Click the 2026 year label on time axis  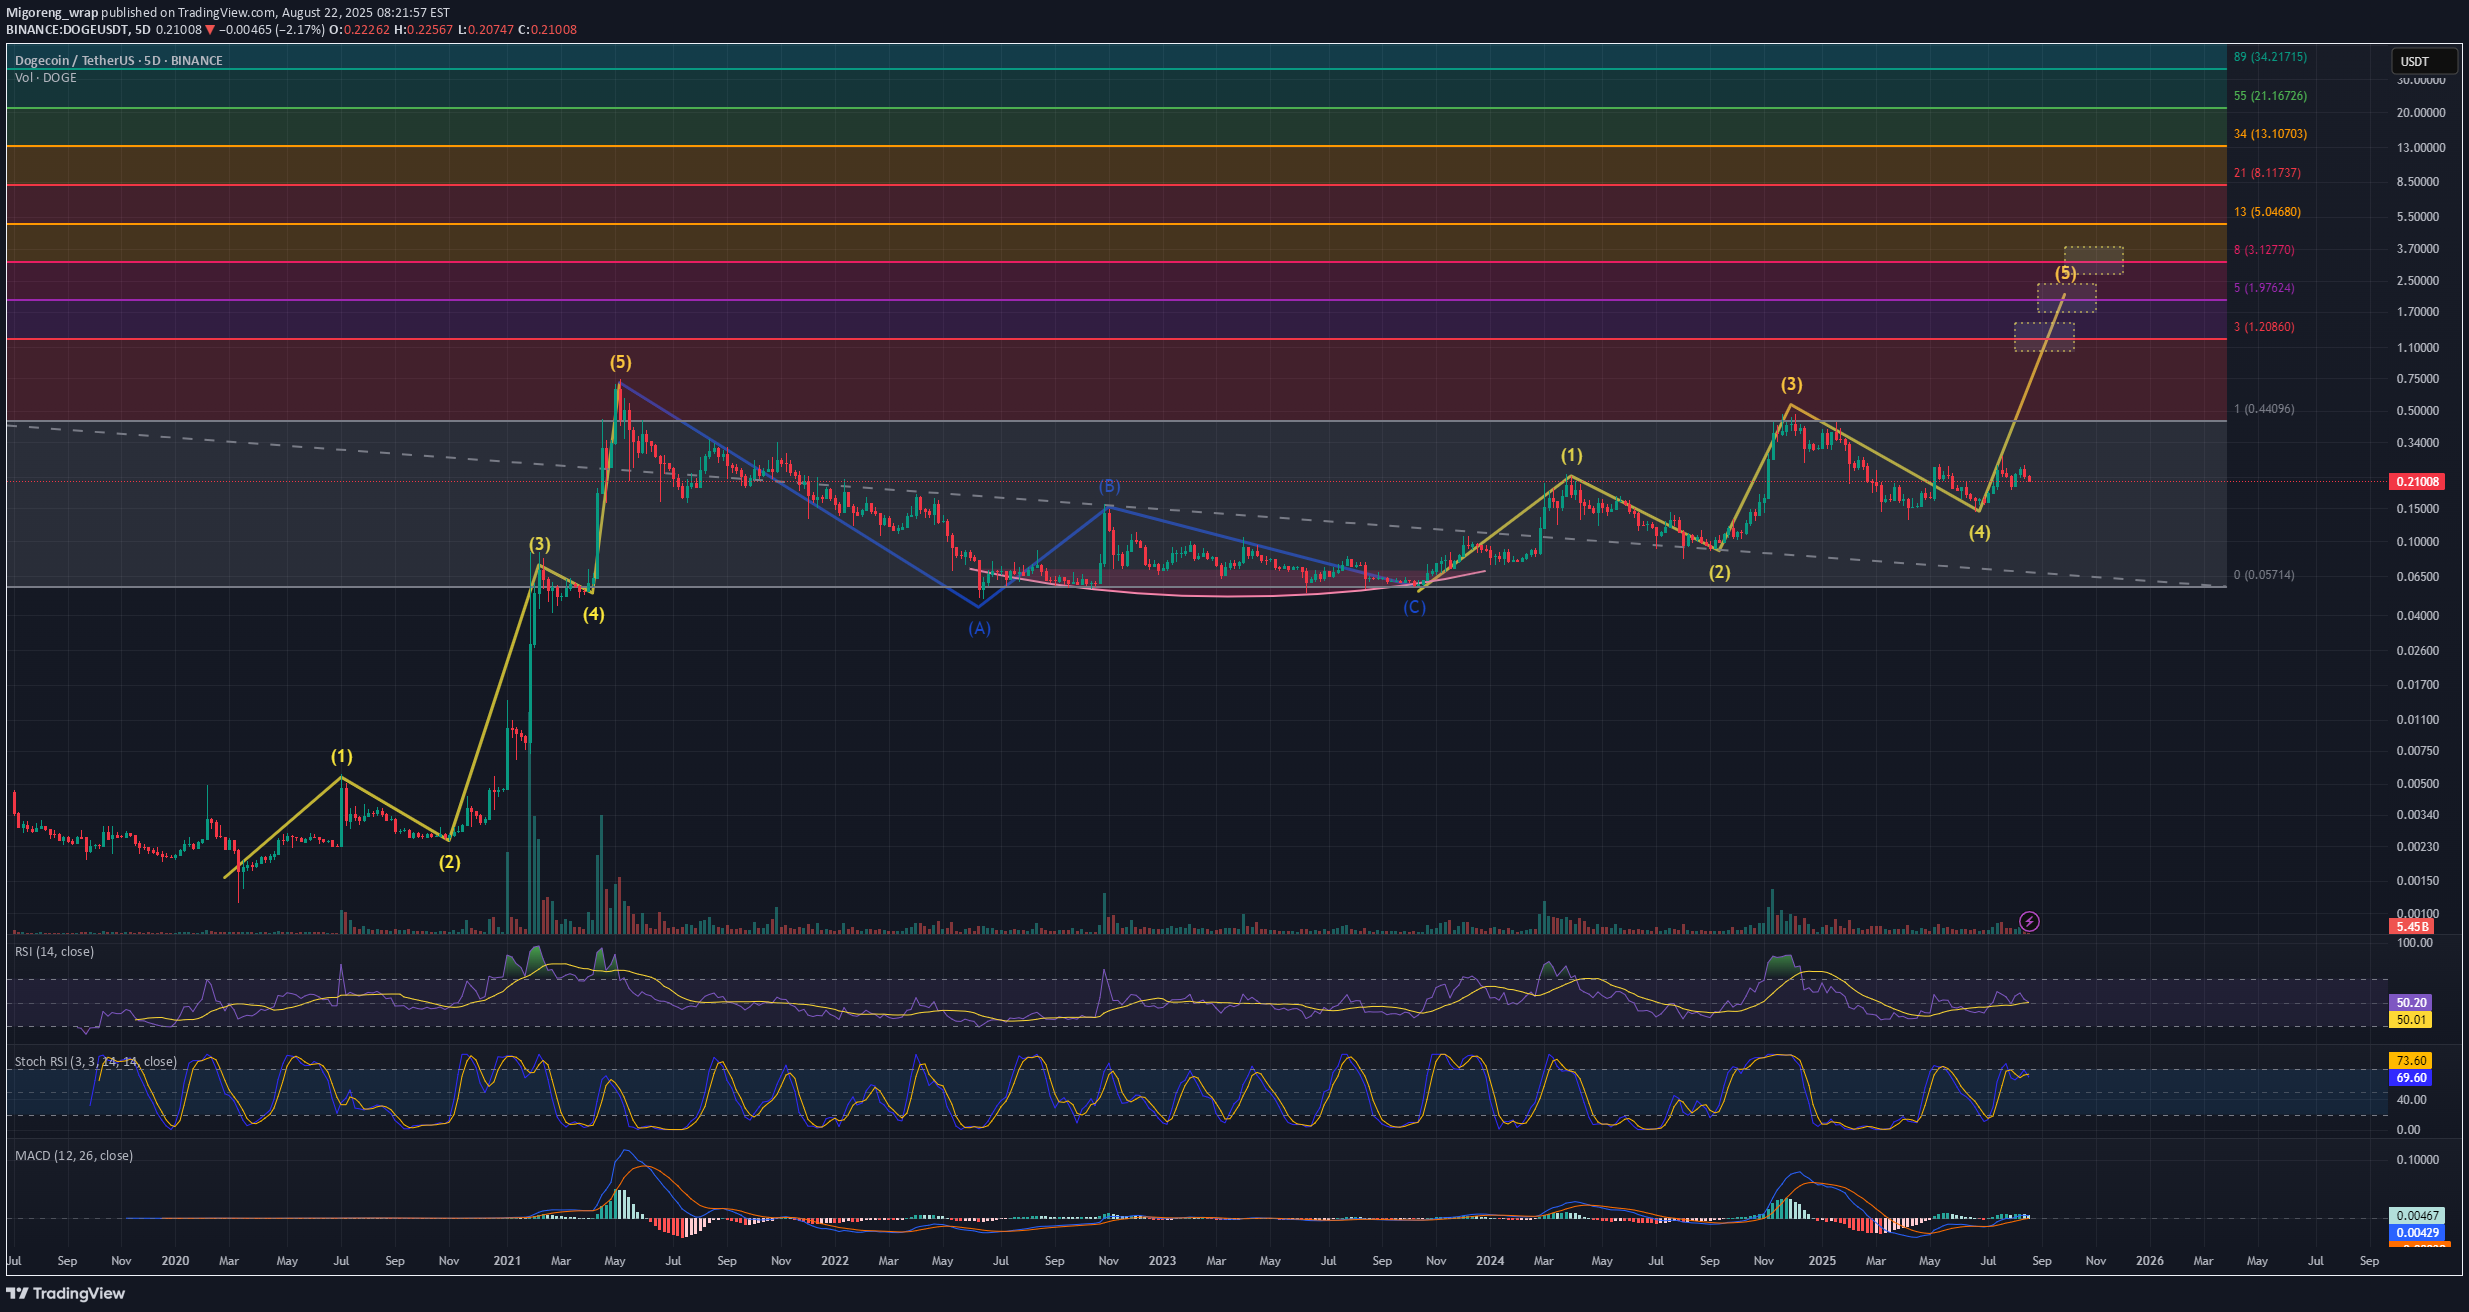pyautogui.click(x=2150, y=1261)
